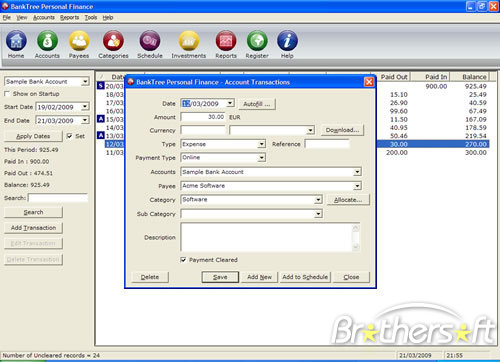The image size is (500, 362).
Task: Click the Add New button
Action: point(259,277)
